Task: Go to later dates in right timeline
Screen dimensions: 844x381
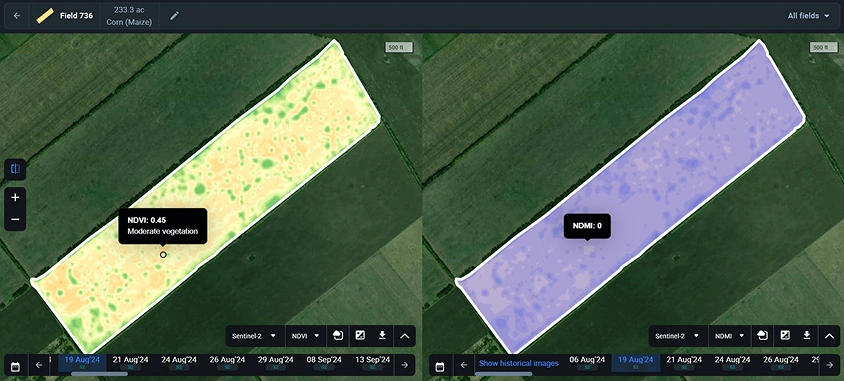Action: (x=829, y=365)
